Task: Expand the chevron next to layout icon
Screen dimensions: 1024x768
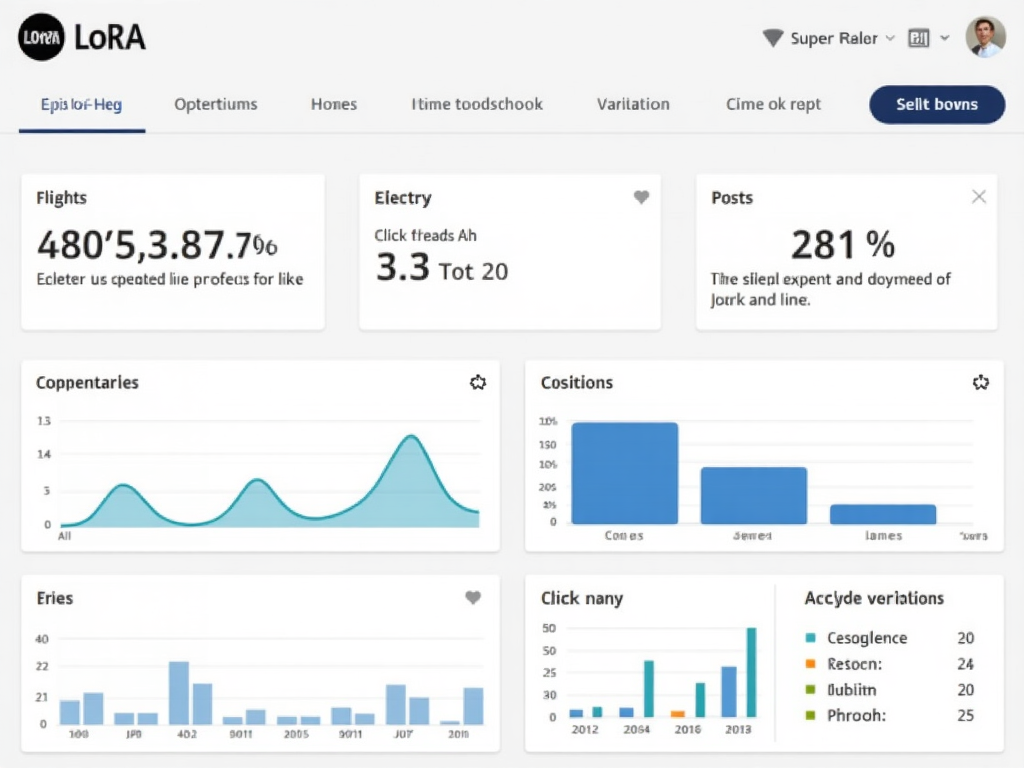Action: (x=945, y=38)
